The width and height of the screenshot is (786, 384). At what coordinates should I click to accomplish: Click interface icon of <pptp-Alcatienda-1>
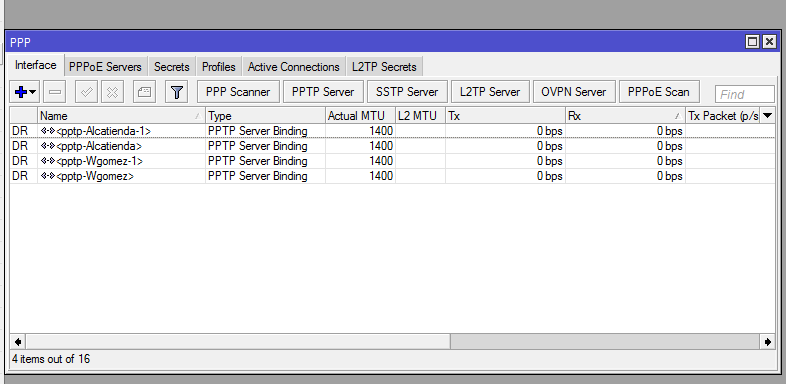(48, 131)
